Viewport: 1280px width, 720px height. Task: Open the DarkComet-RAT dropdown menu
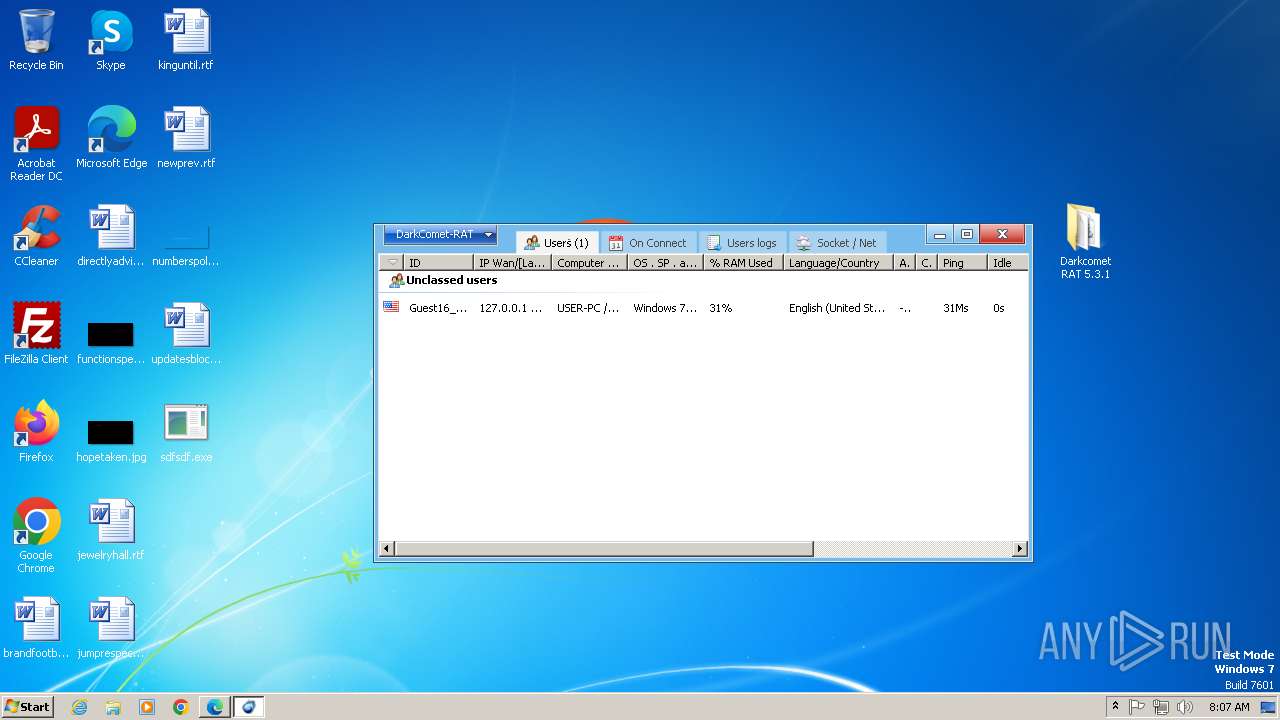[440, 235]
